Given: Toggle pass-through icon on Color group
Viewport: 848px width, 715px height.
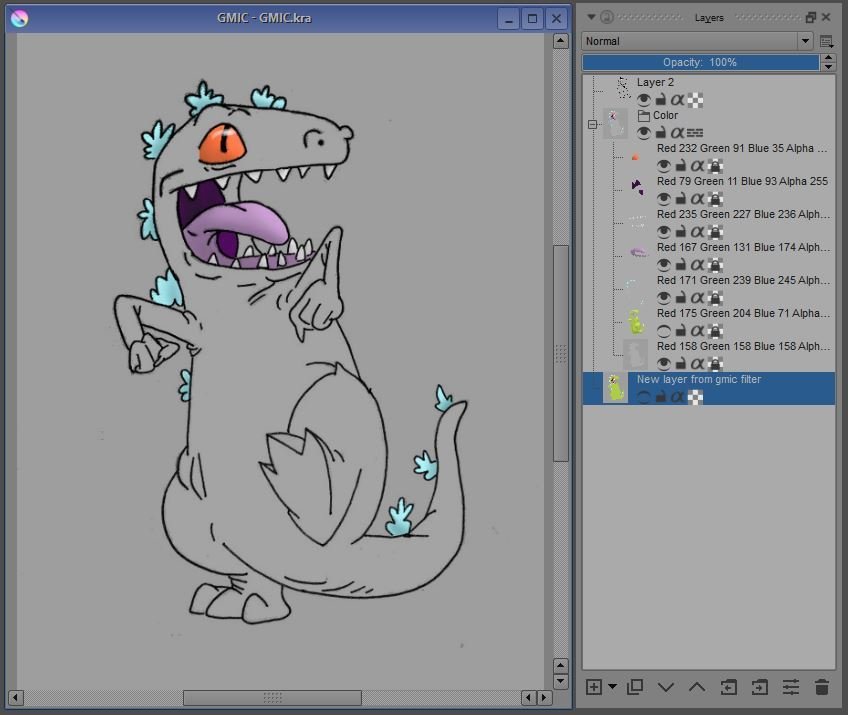Looking at the screenshot, I should [x=695, y=133].
